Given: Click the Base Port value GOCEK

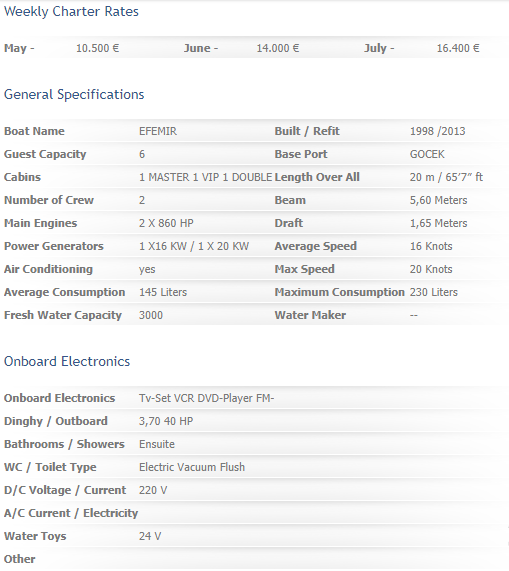Looking at the screenshot, I should point(427,154).
